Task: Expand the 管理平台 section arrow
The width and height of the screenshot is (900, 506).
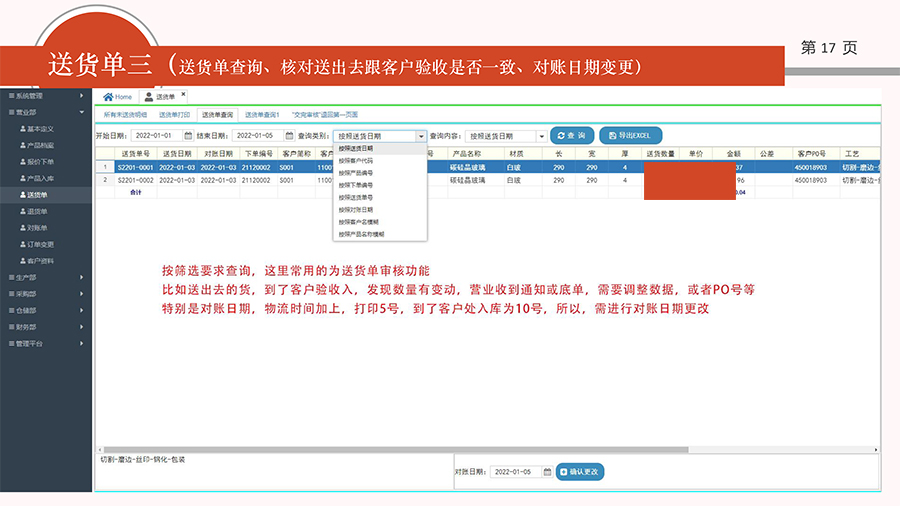Action: (82, 344)
